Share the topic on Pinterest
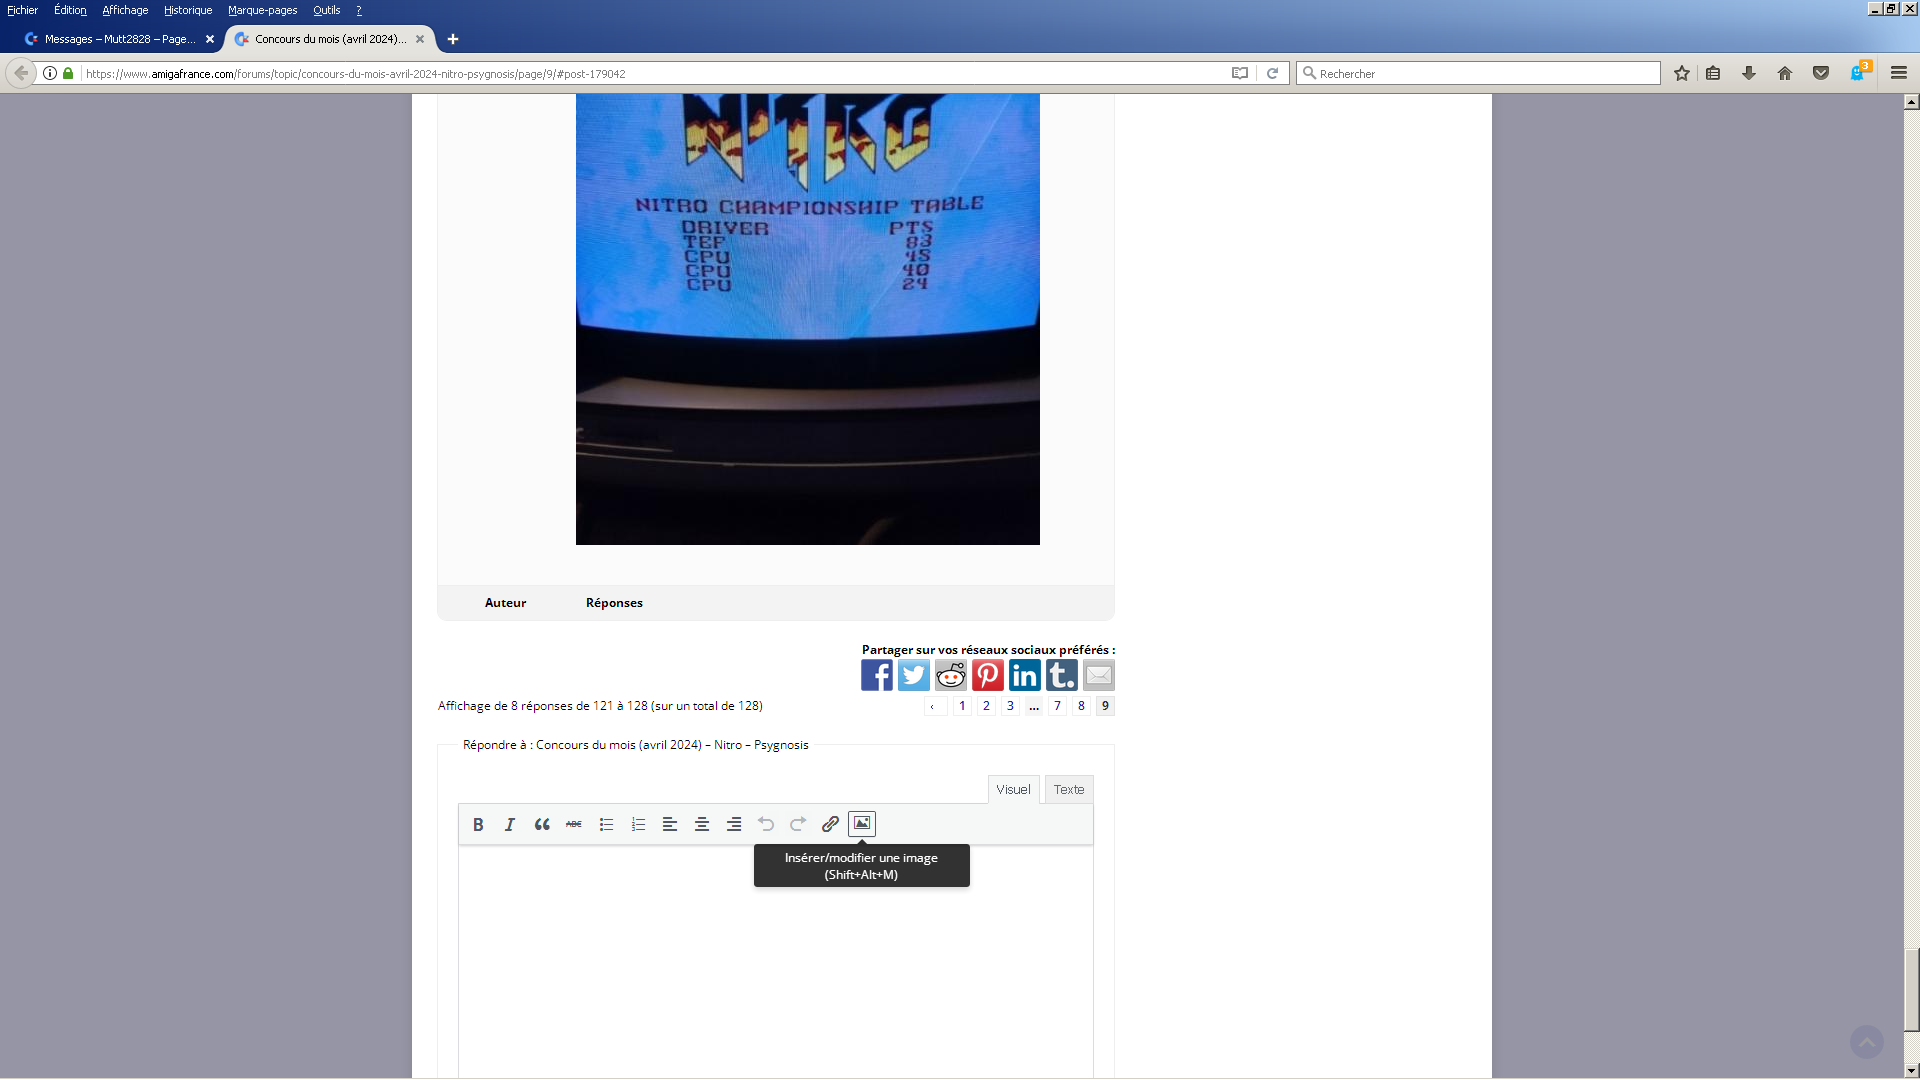Viewport: 1920px width, 1080px height. tap(988, 675)
